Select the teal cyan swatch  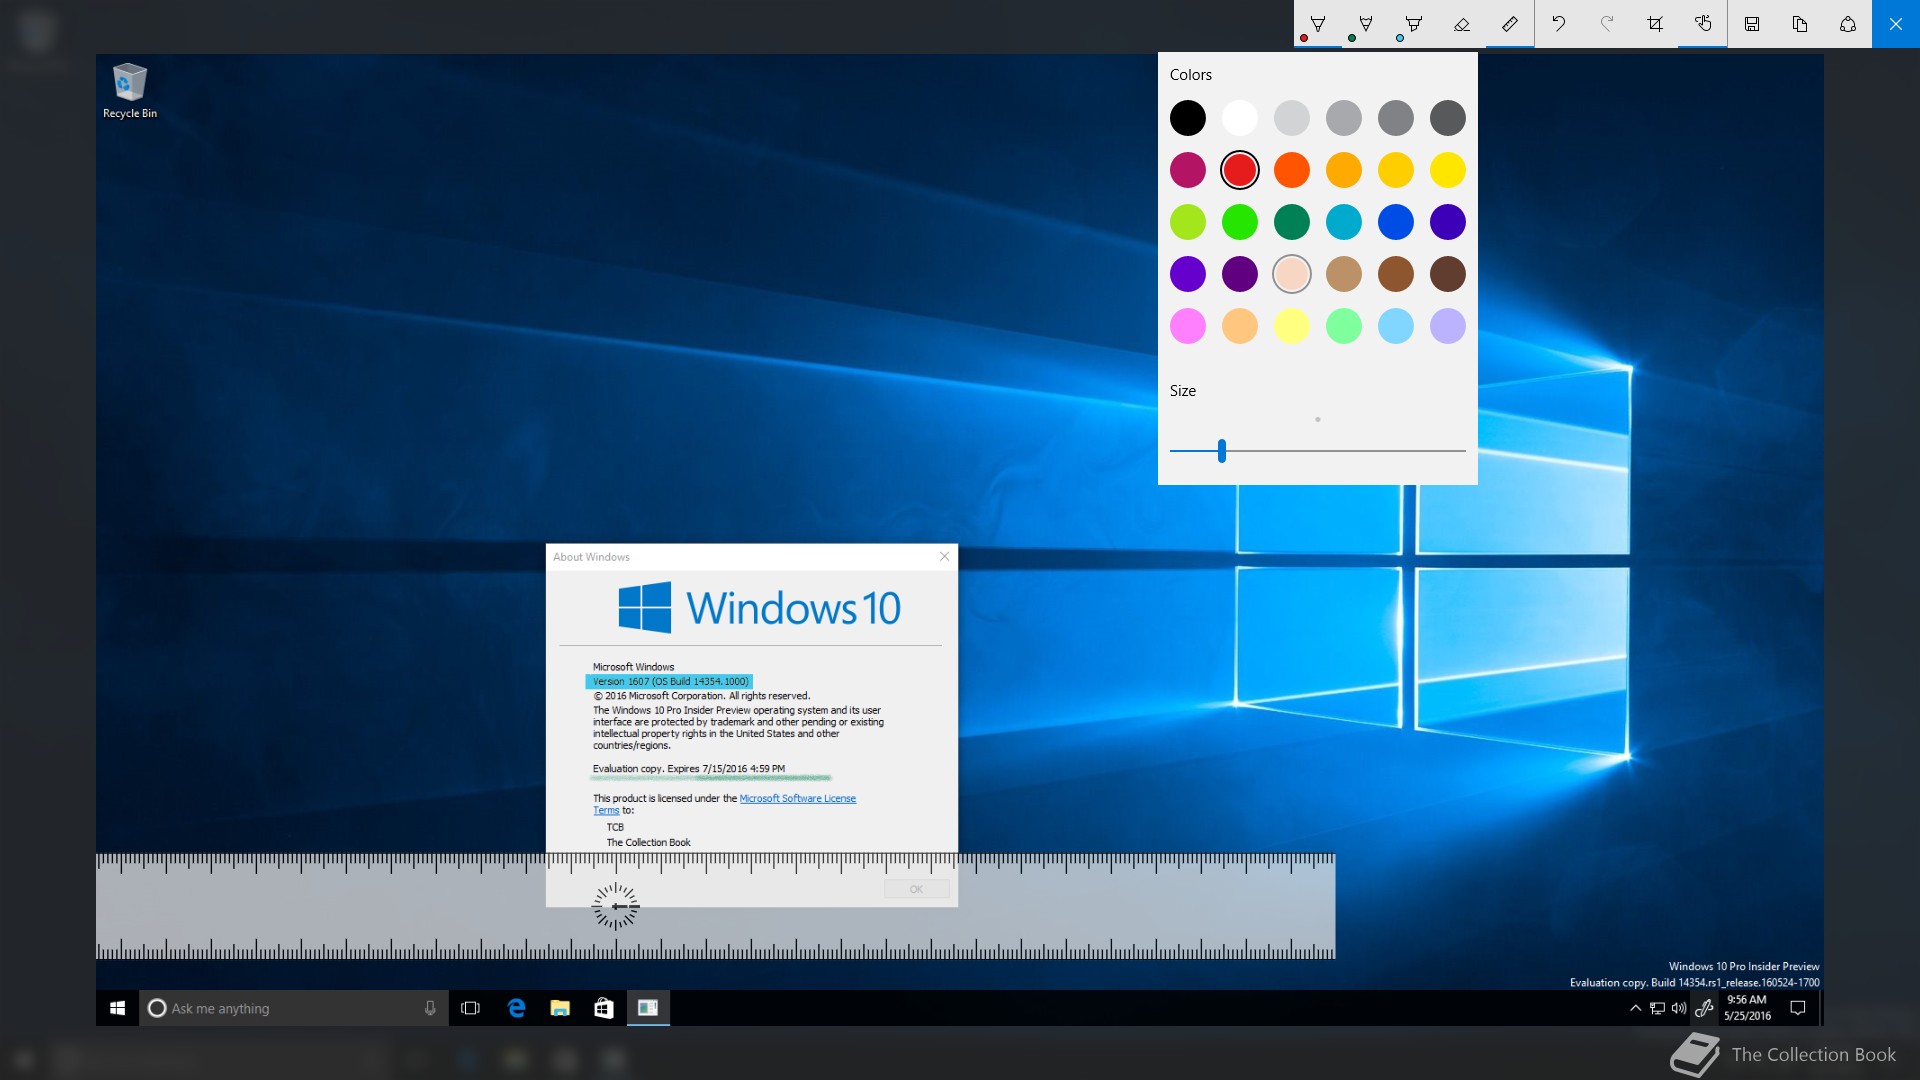point(1344,222)
